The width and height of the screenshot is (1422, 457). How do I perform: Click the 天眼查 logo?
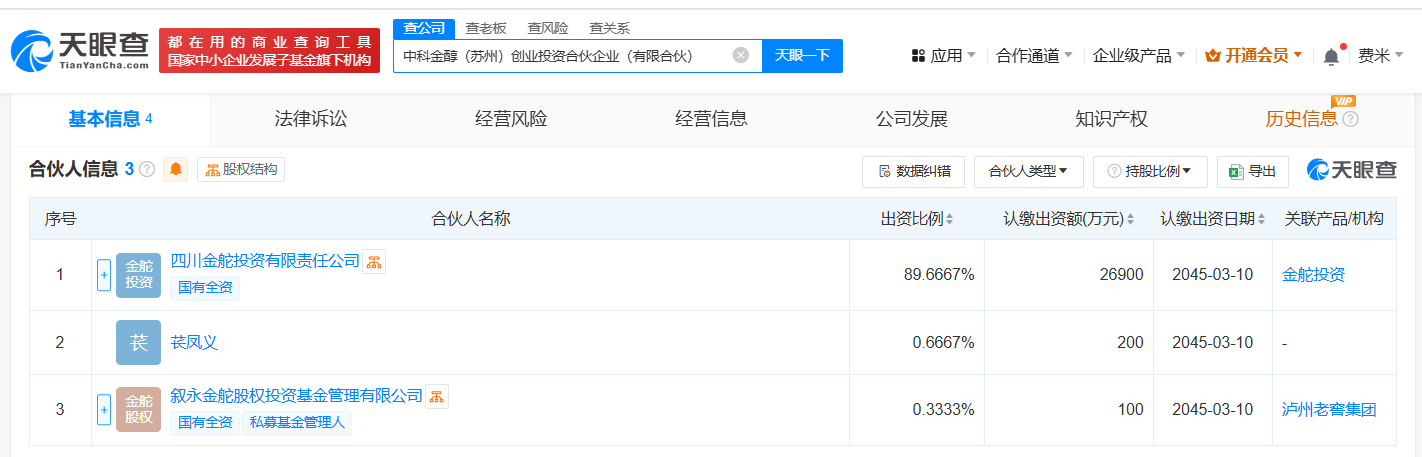(80, 50)
